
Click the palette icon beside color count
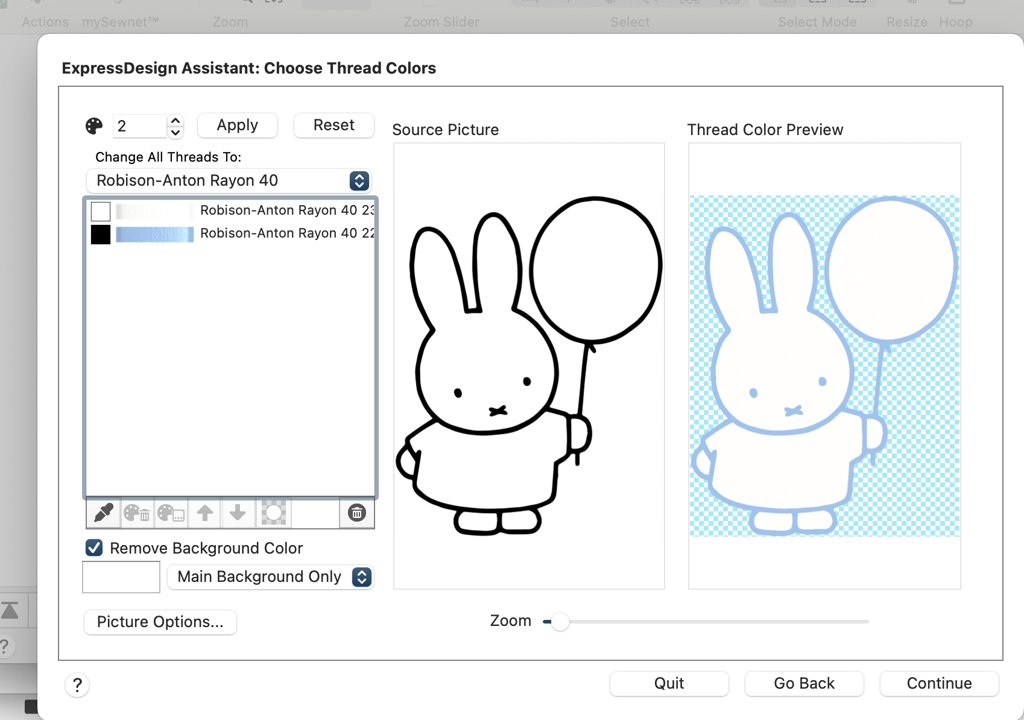tap(94, 125)
